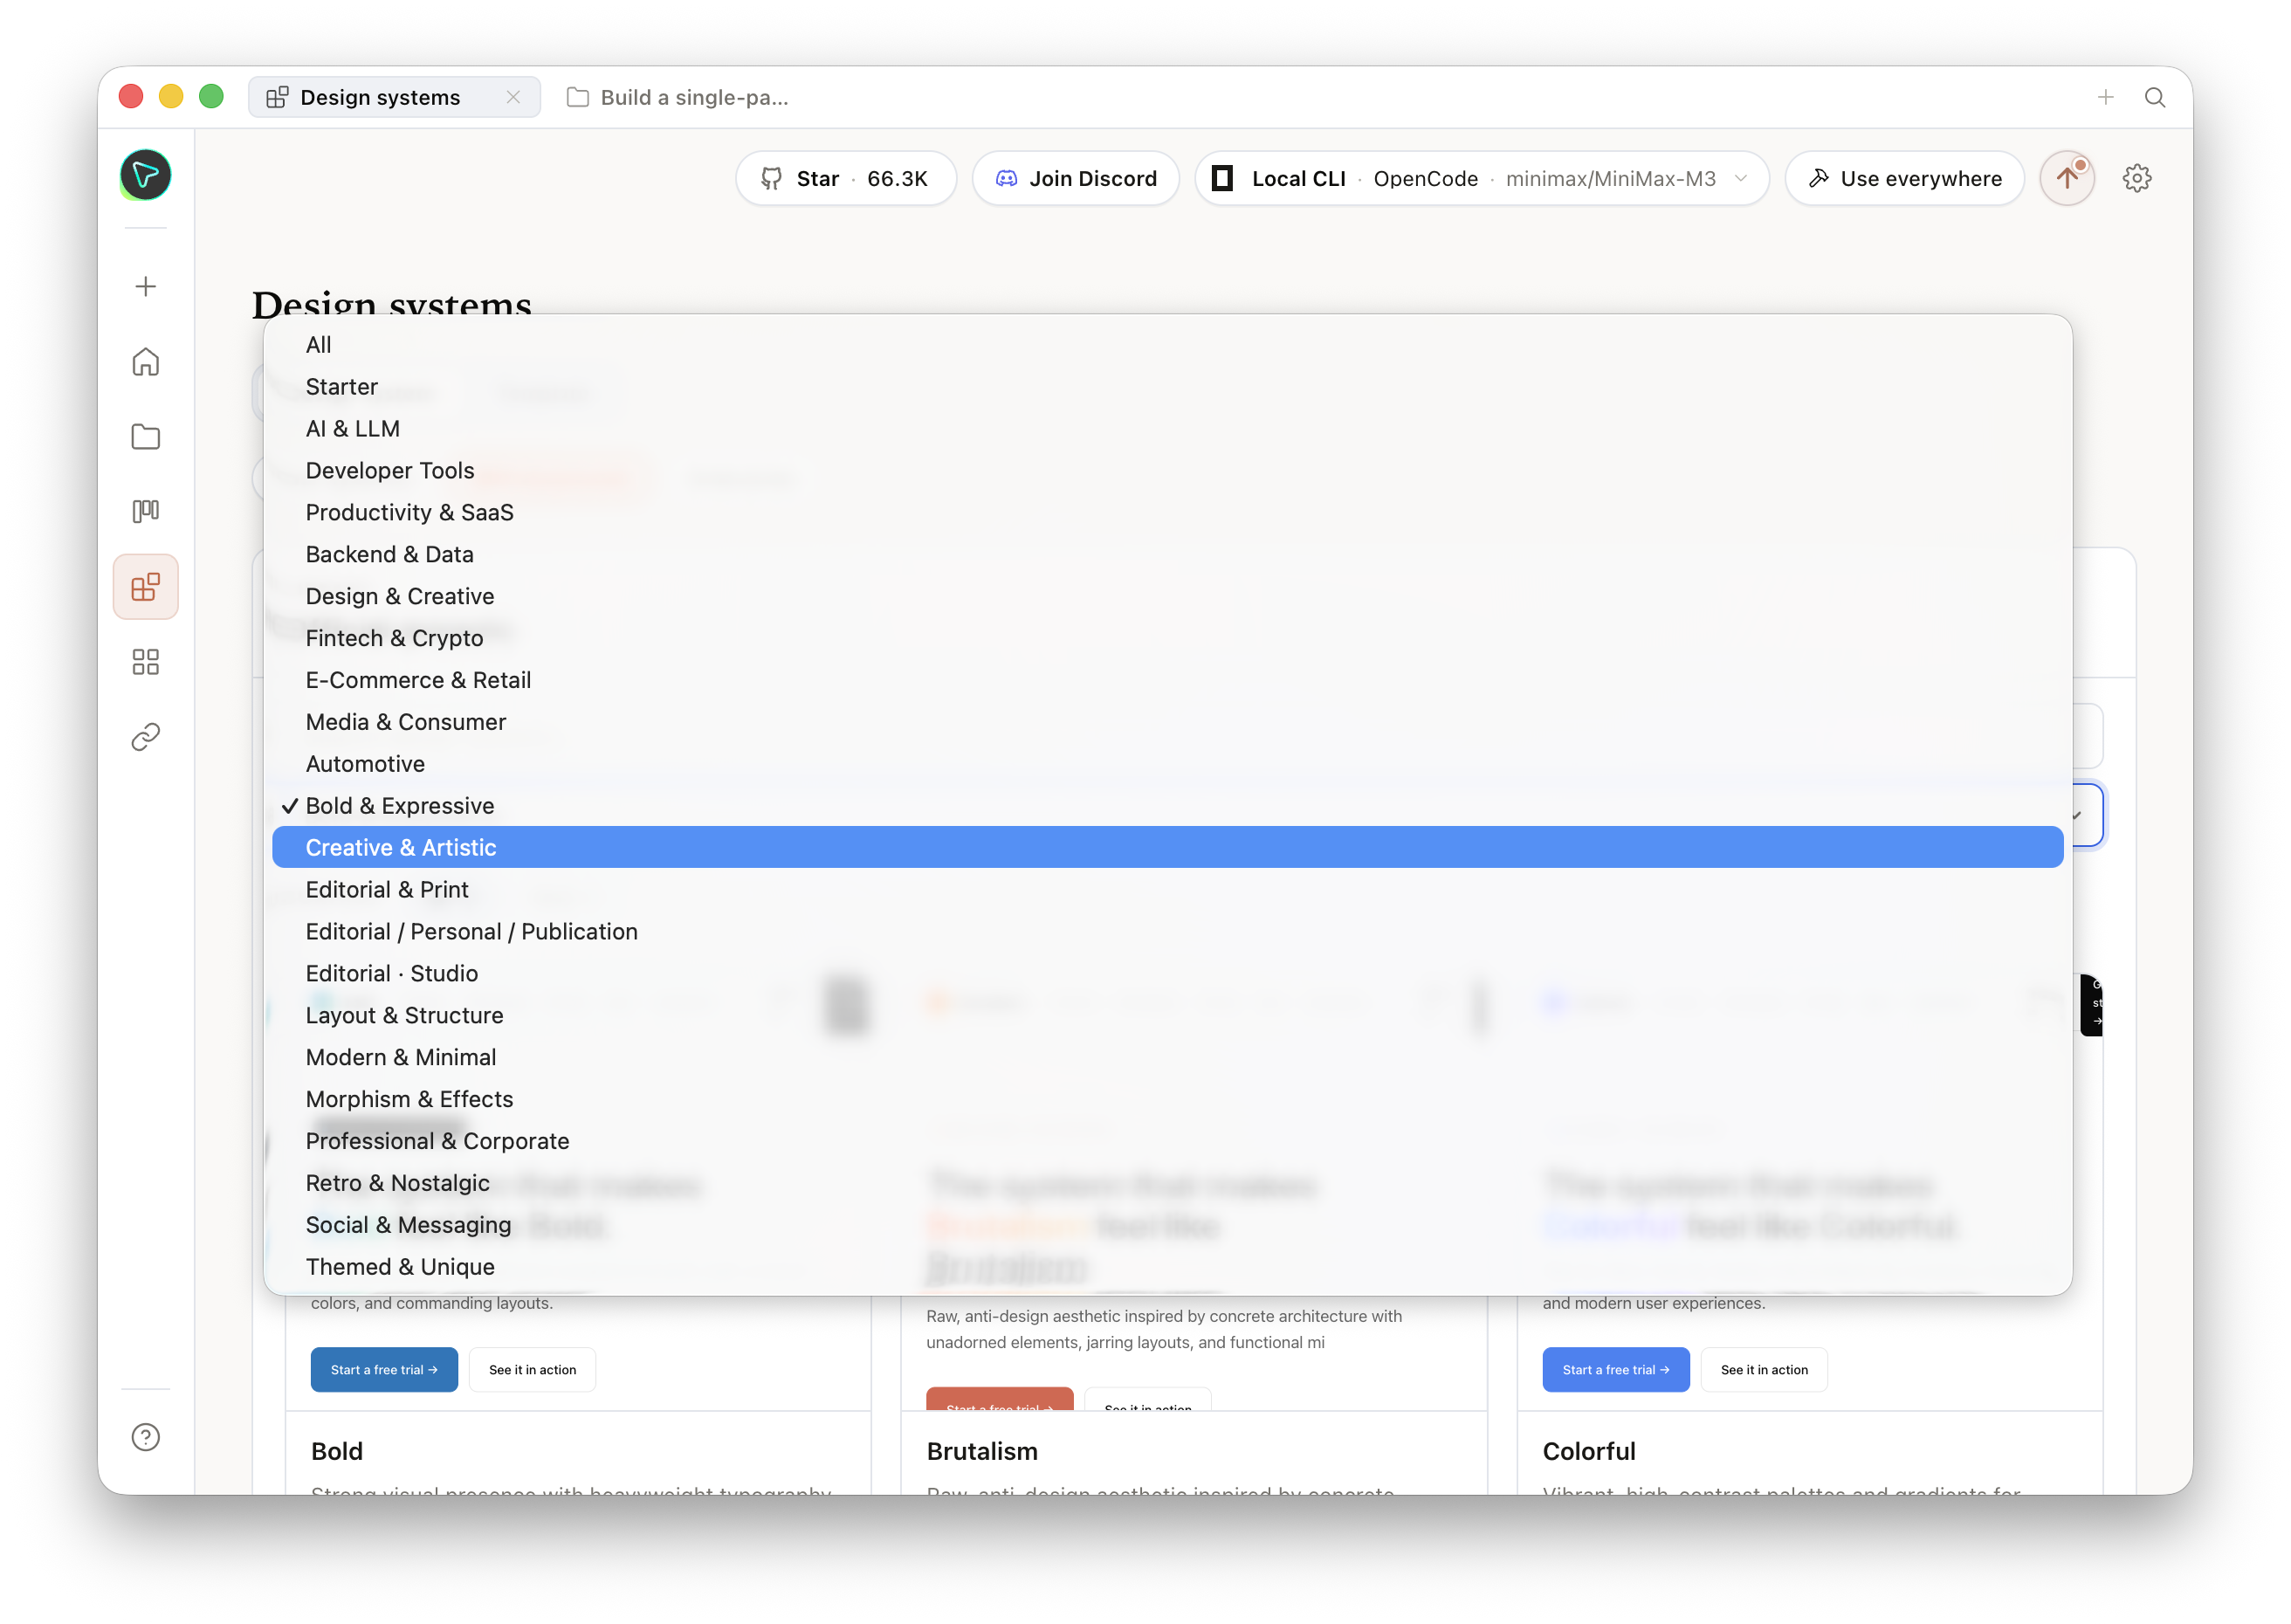
Task: Choose Retro & Nostalgic option
Action: tap(1167, 1184)
